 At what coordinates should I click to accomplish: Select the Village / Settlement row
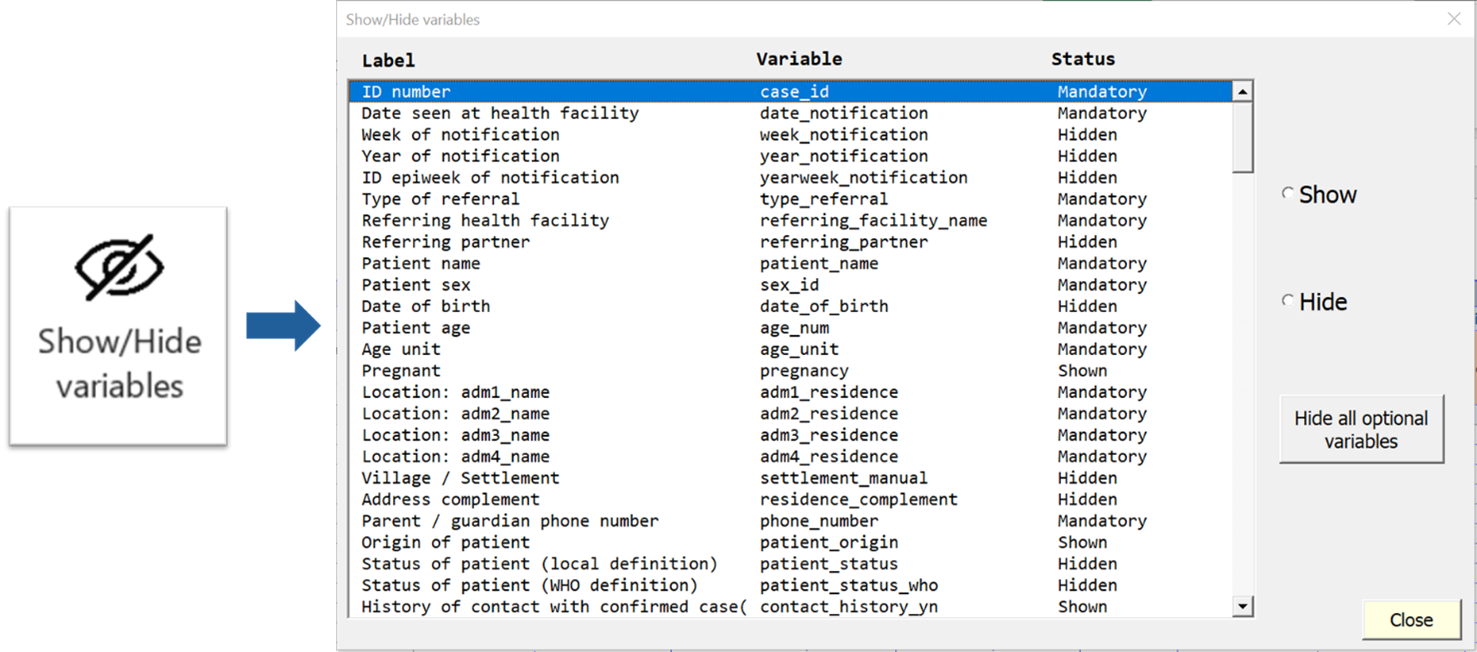pos(791,478)
